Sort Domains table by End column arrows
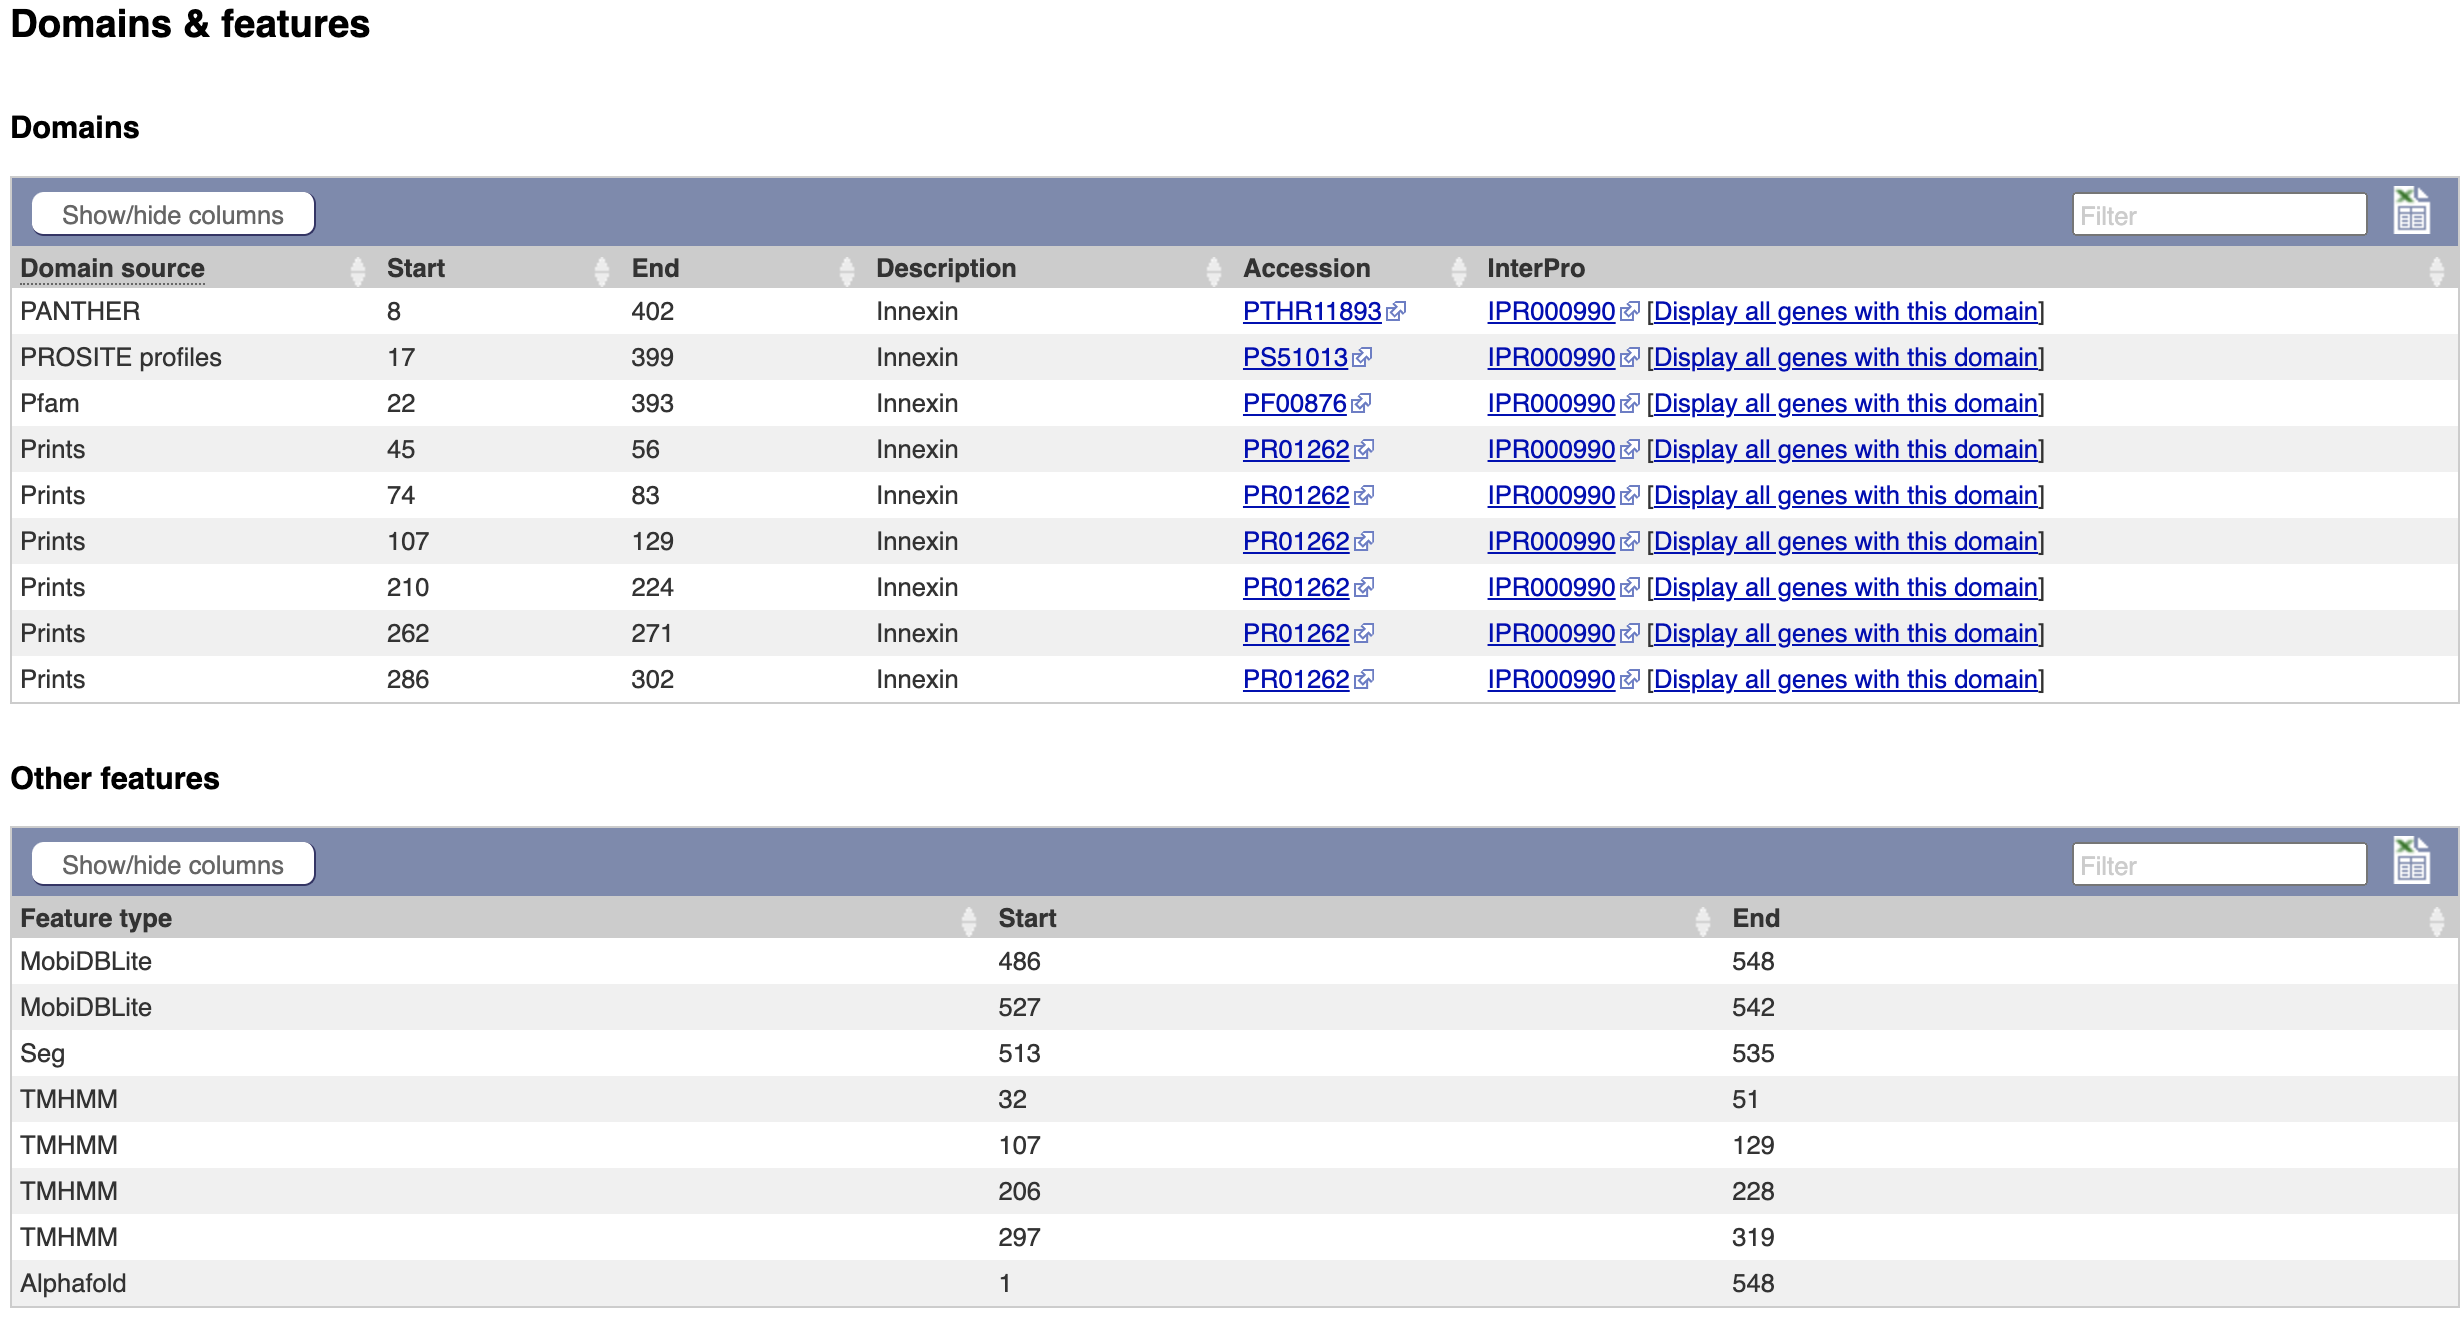The width and height of the screenshot is (2464, 1324). pyautogui.click(x=847, y=270)
